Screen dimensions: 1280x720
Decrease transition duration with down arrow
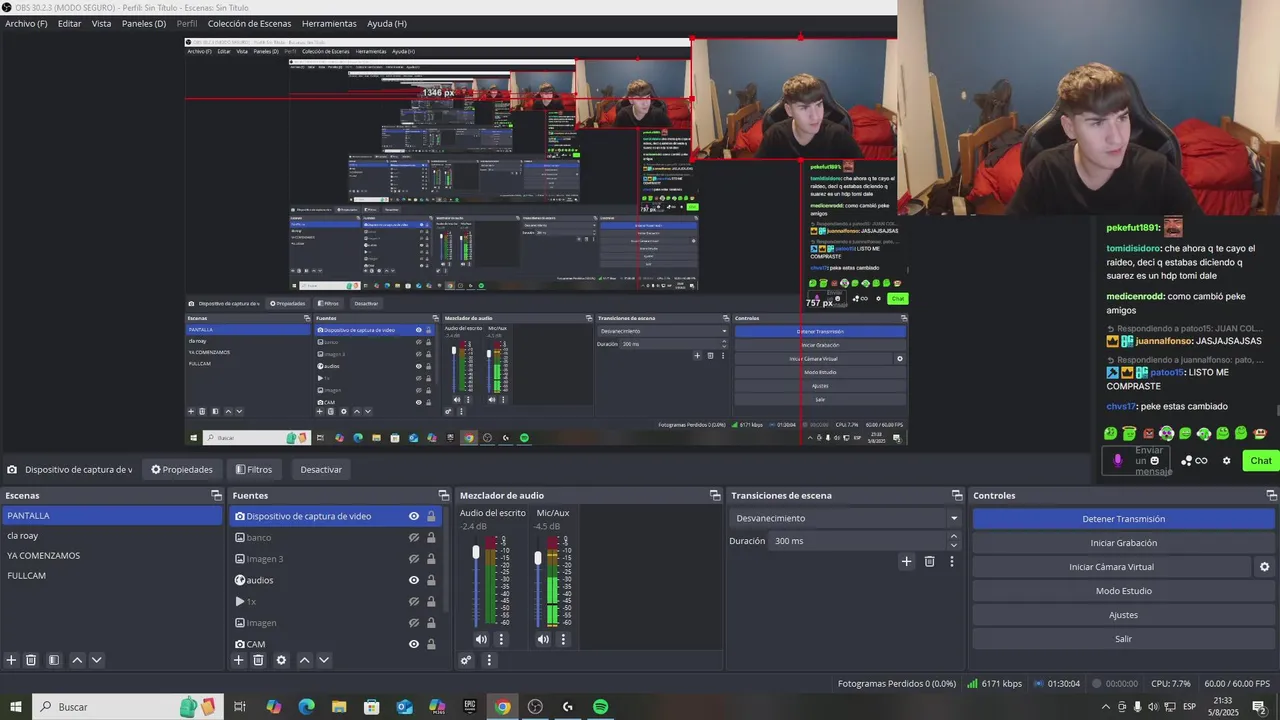pyautogui.click(x=953, y=545)
